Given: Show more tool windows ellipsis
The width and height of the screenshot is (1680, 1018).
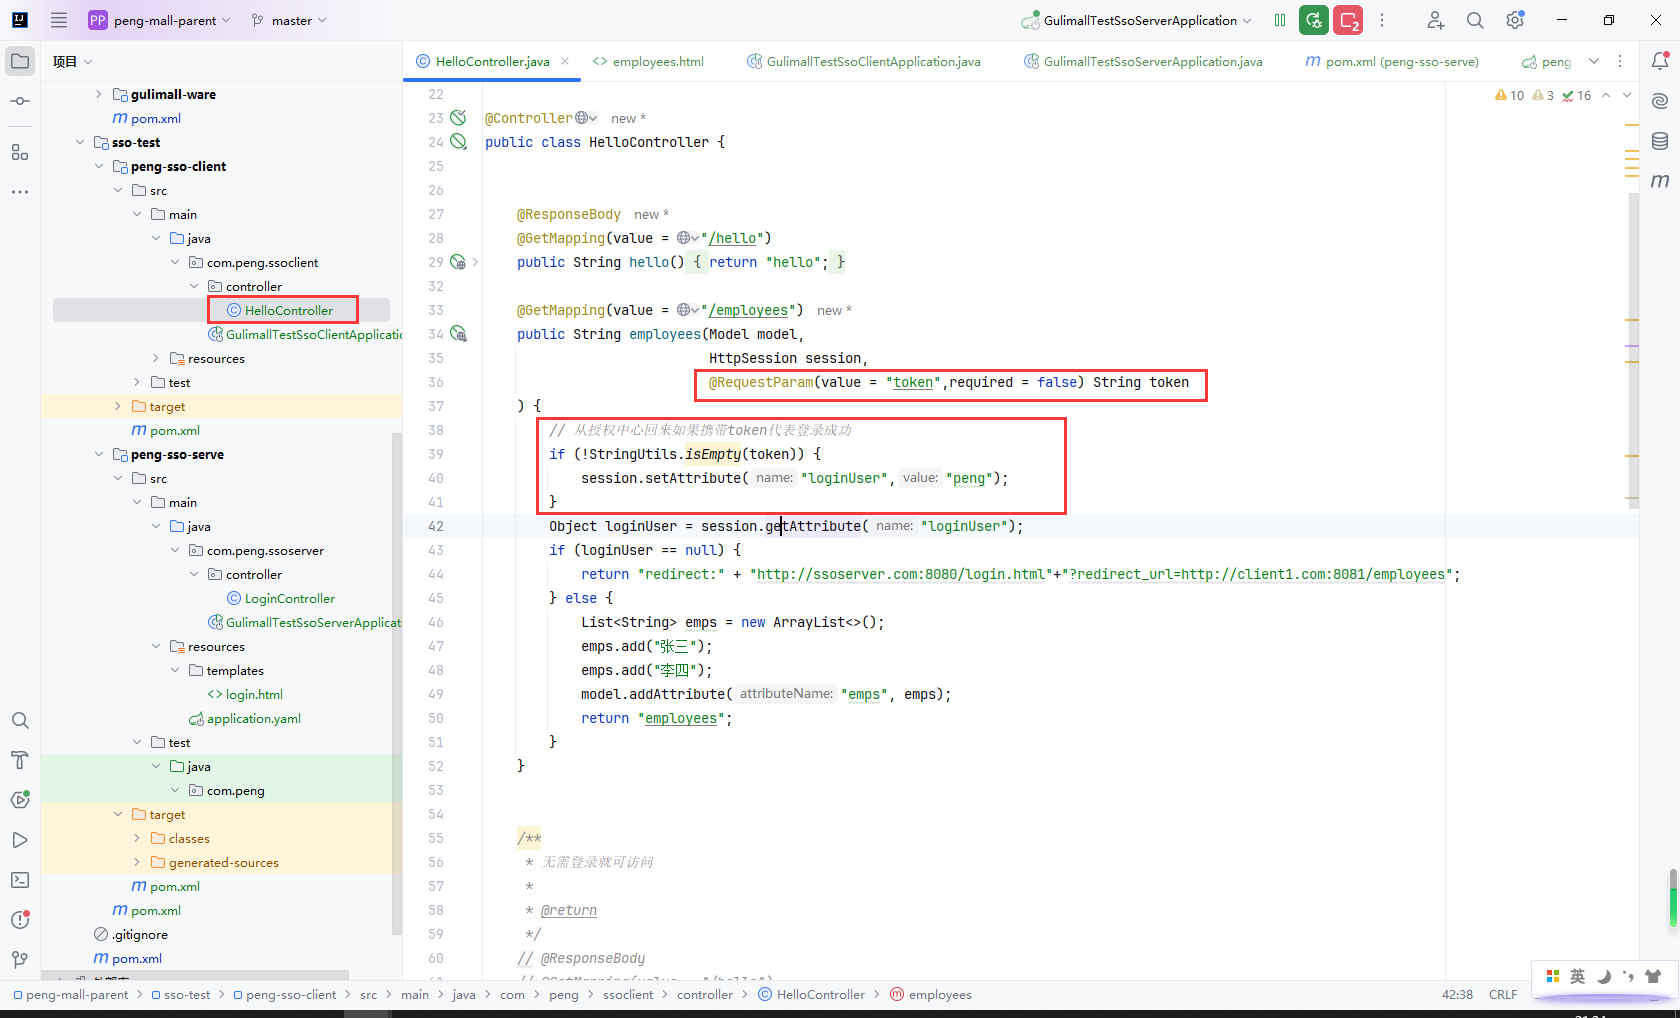Looking at the screenshot, I should tap(20, 191).
